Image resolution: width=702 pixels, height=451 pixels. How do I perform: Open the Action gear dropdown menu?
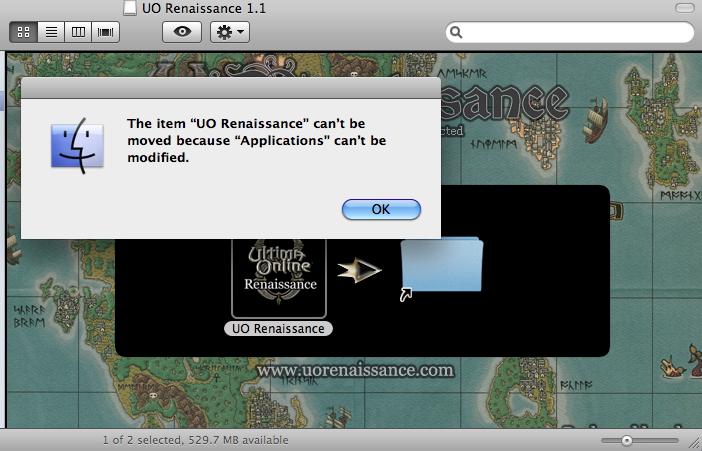pos(230,32)
